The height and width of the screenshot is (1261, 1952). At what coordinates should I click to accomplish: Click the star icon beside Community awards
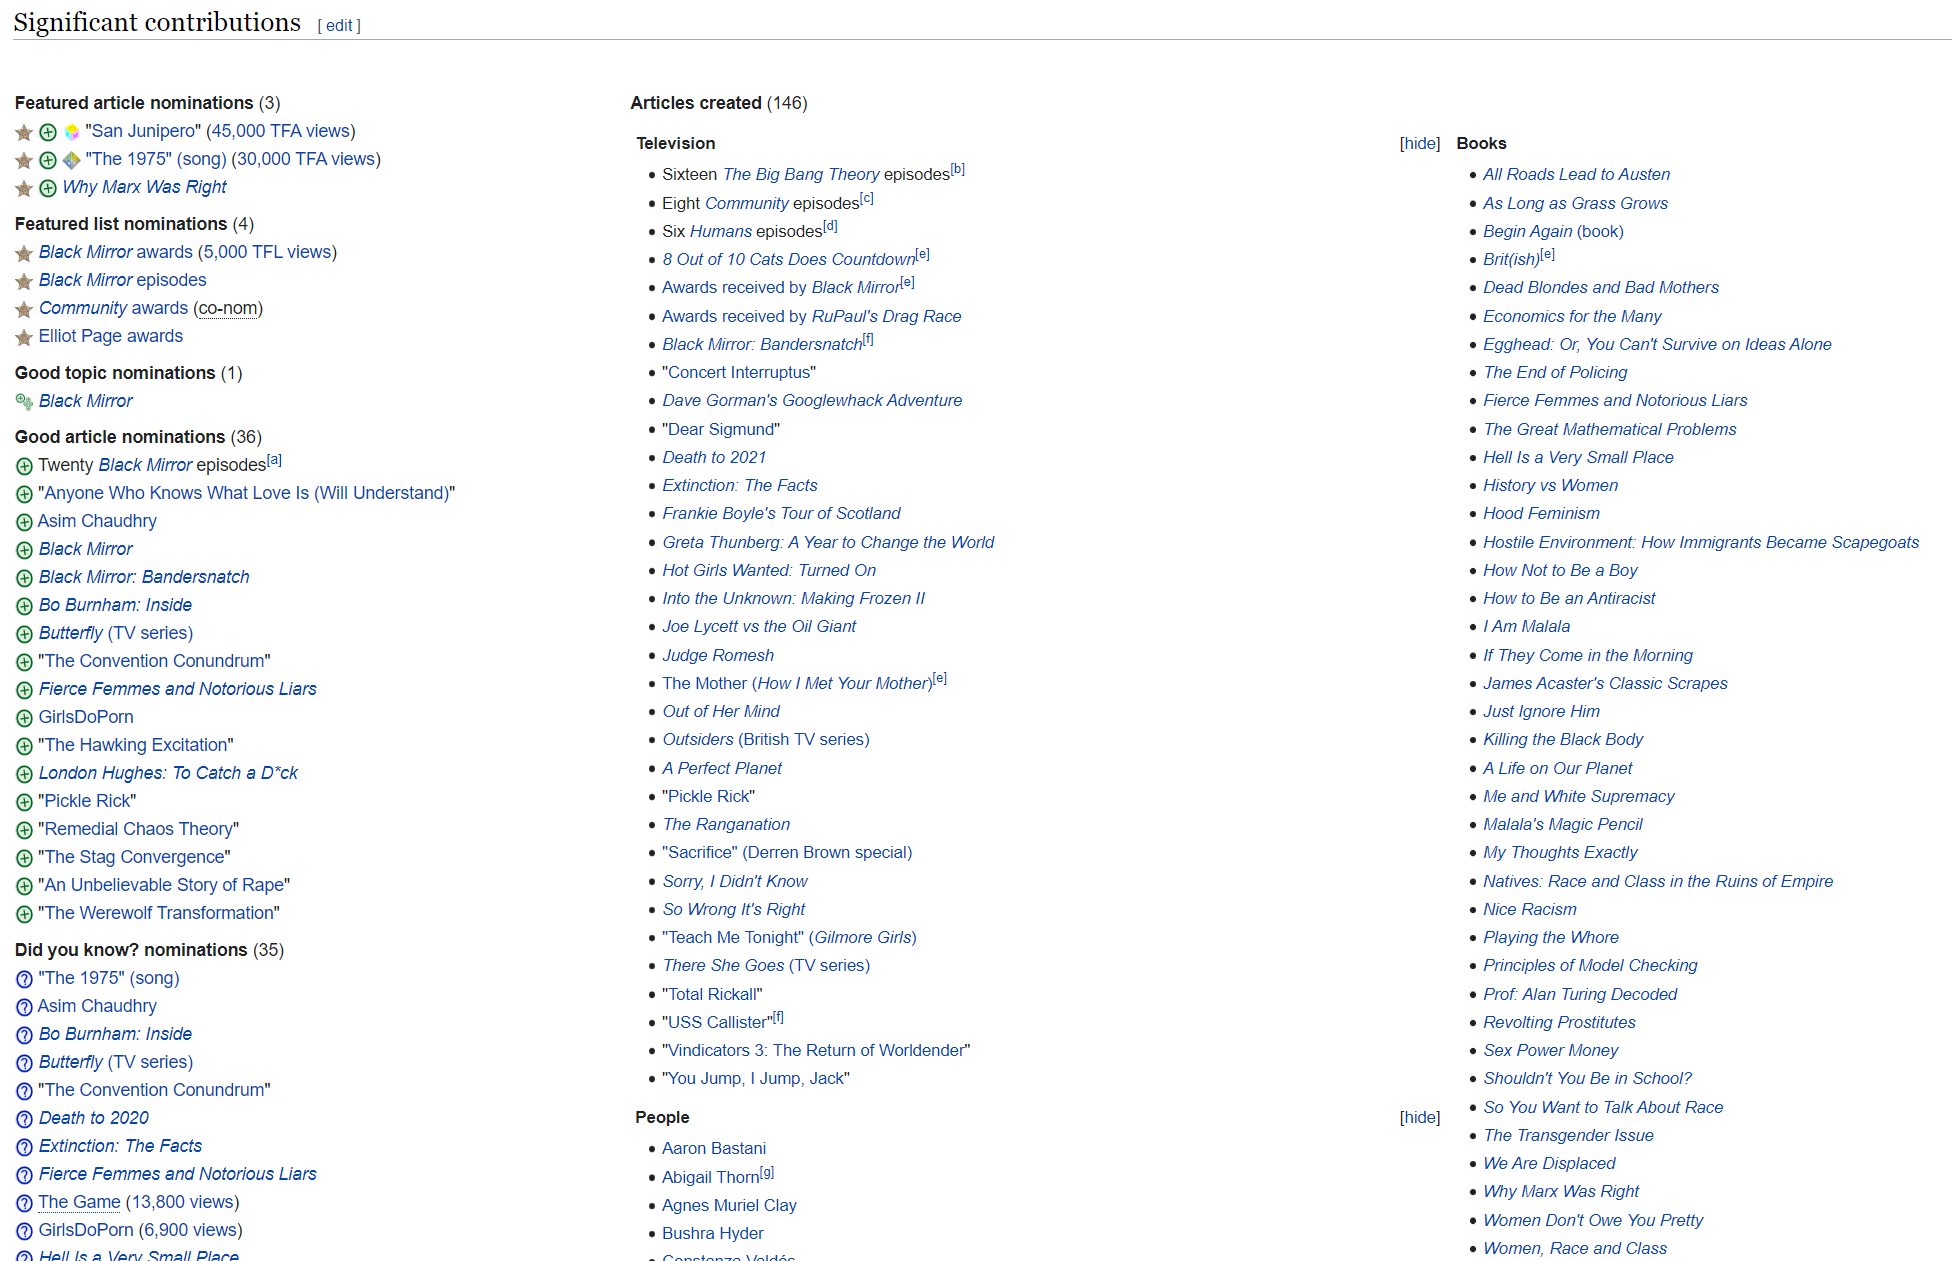pyautogui.click(x=24, y=309)
